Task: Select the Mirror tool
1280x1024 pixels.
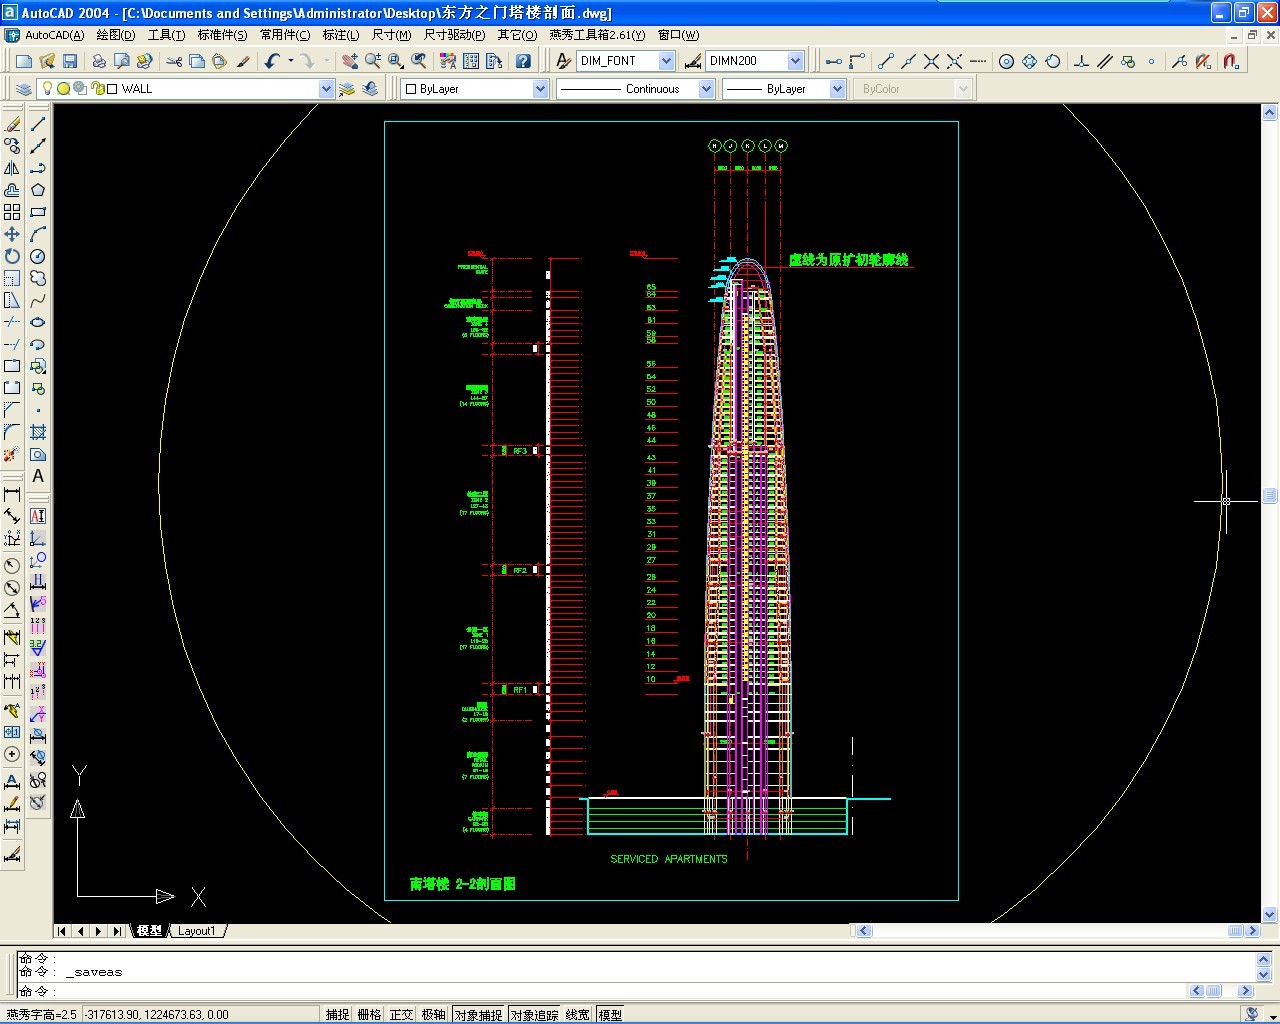Action: (x=12, y=168)
